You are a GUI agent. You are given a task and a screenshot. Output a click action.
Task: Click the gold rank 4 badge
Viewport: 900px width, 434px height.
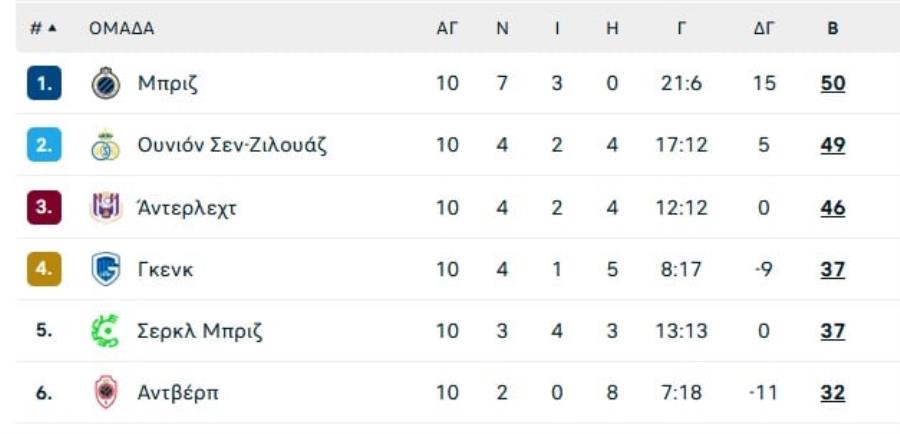[x=44, y=269]
